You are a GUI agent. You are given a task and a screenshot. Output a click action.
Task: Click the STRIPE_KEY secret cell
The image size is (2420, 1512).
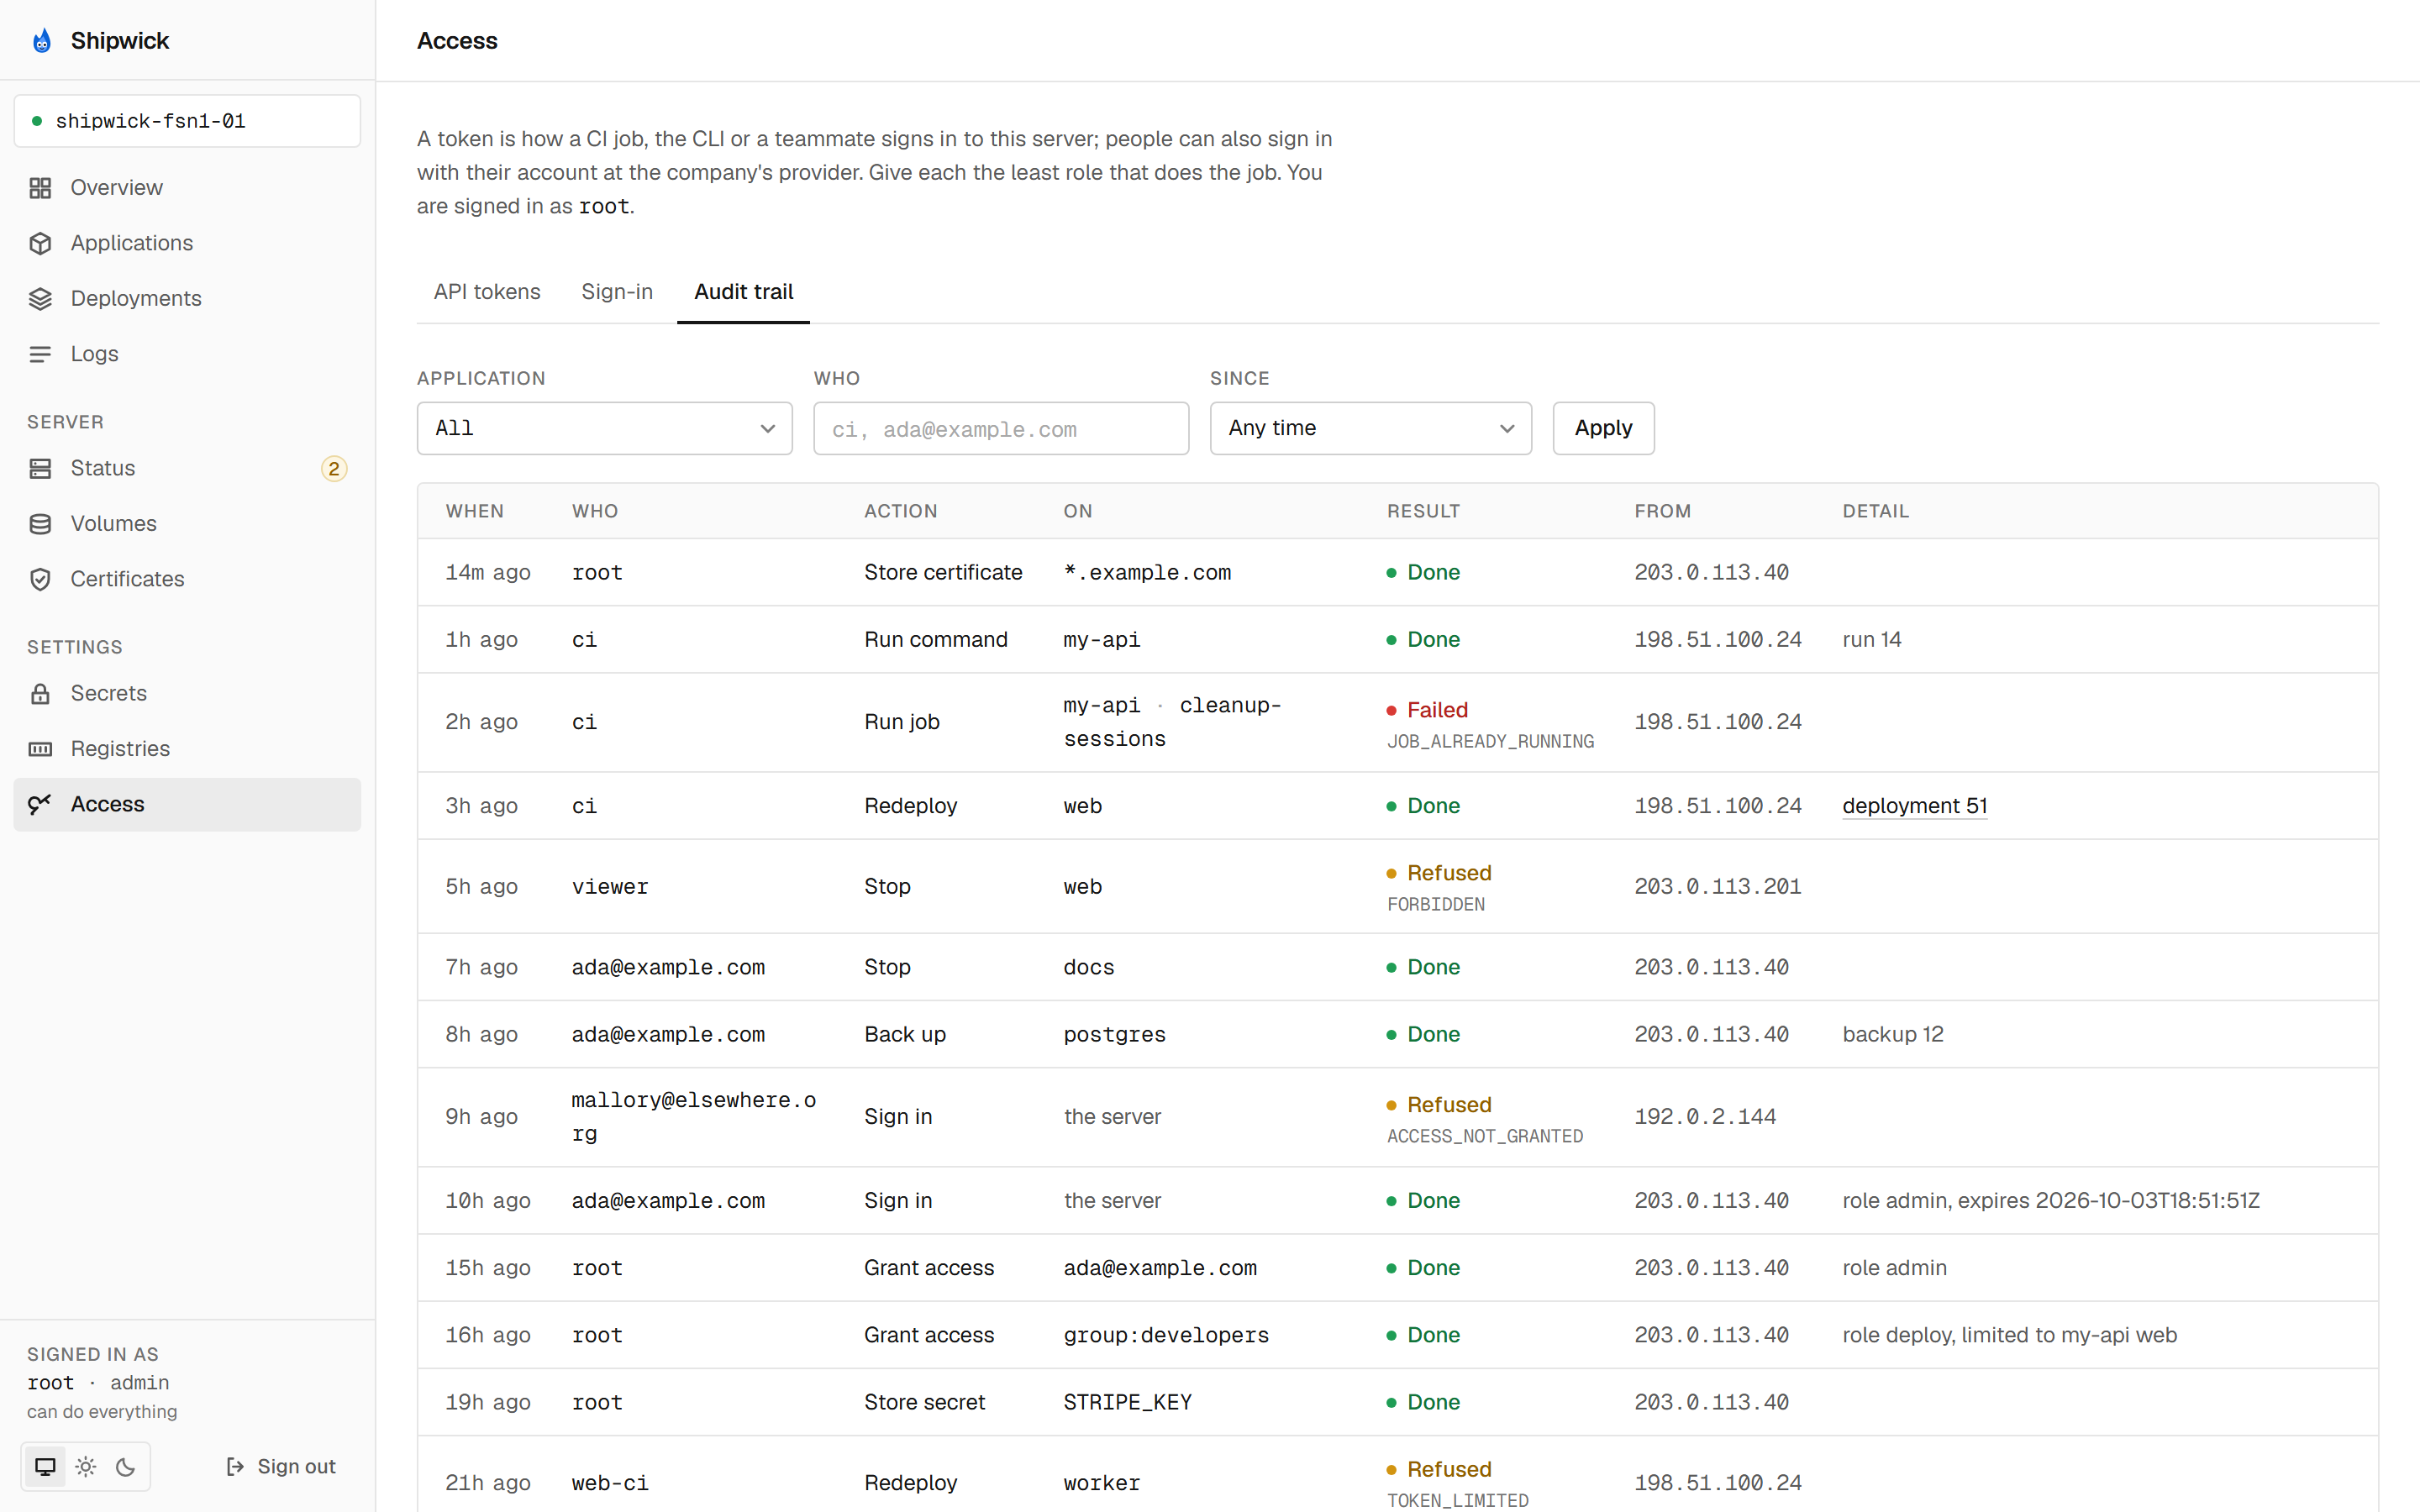click(1127, 1402)
